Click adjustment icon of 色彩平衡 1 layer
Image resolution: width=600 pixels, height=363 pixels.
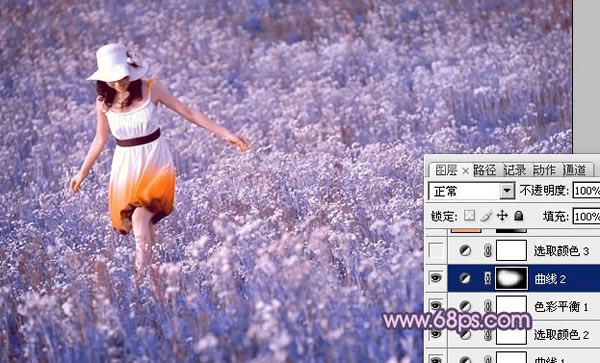pos(465,306)
